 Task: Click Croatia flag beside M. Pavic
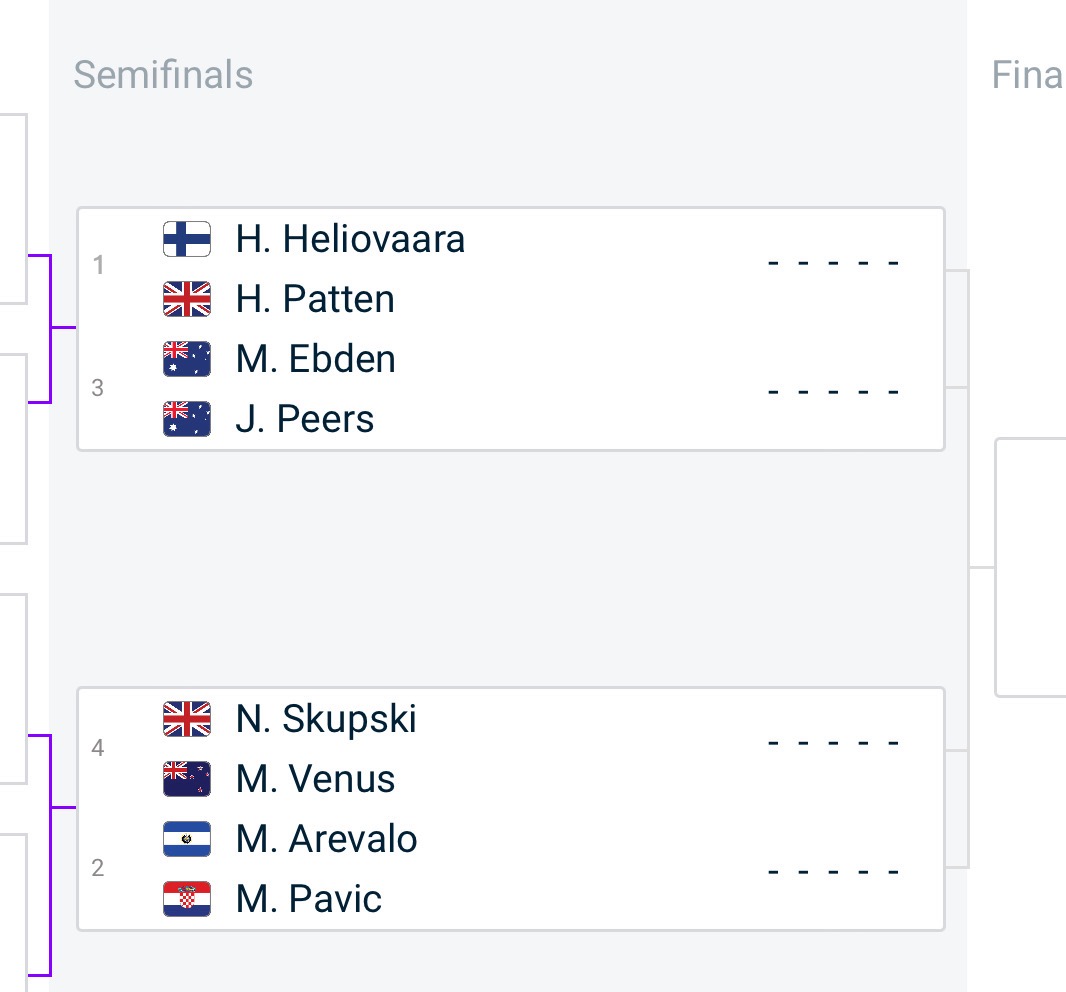pos(187,899)
